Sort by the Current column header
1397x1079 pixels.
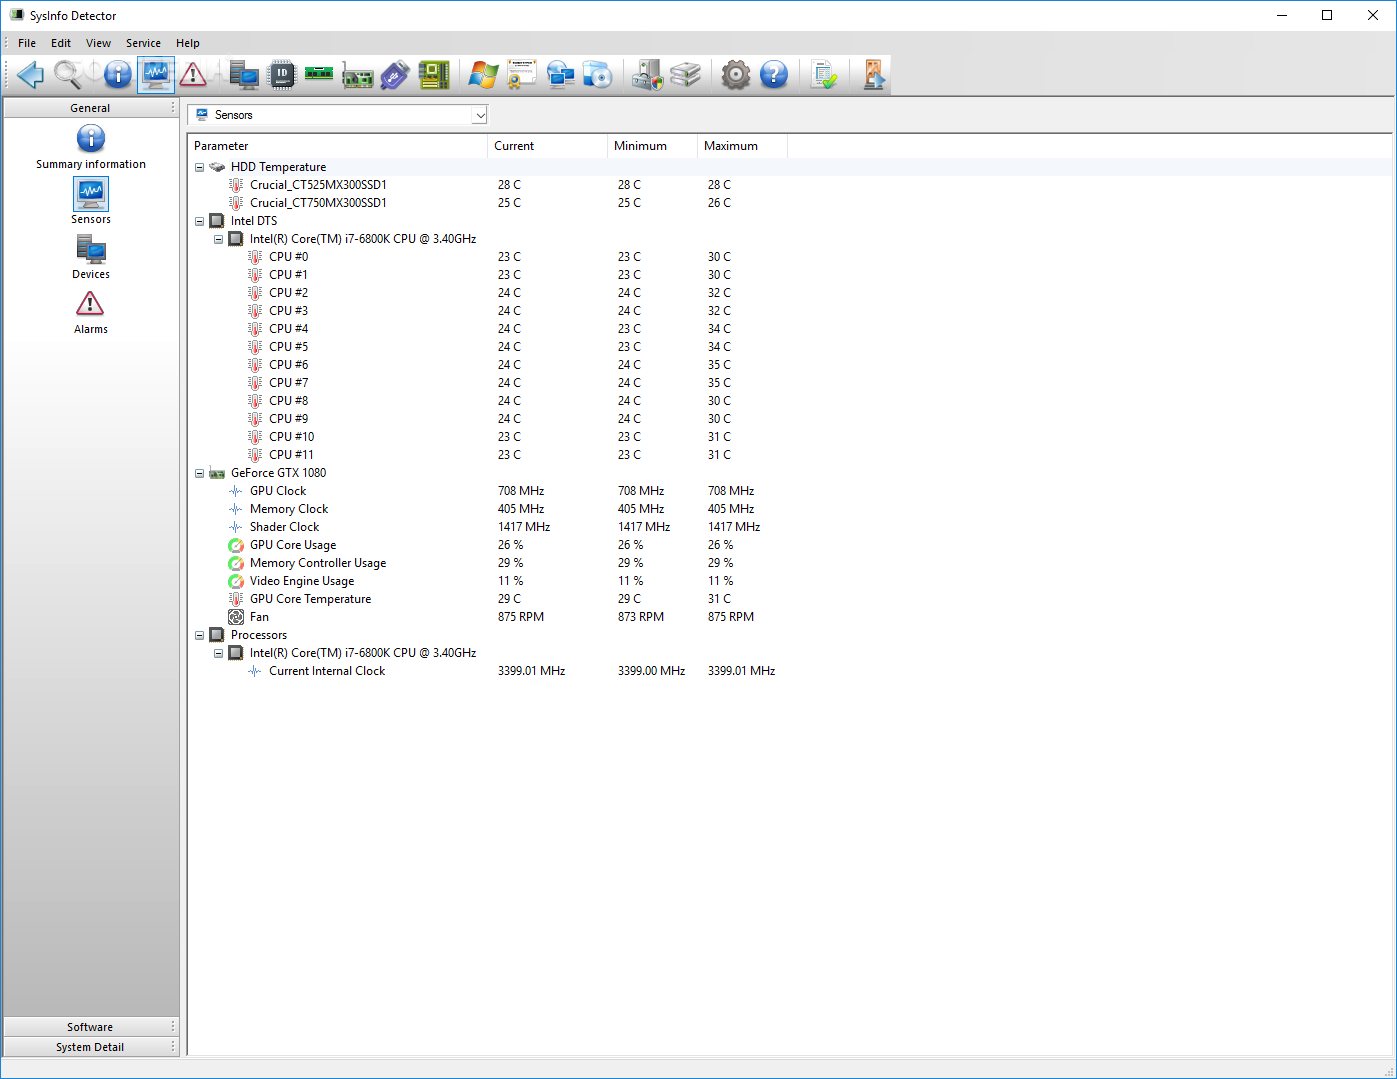click(x=548, y=146)
